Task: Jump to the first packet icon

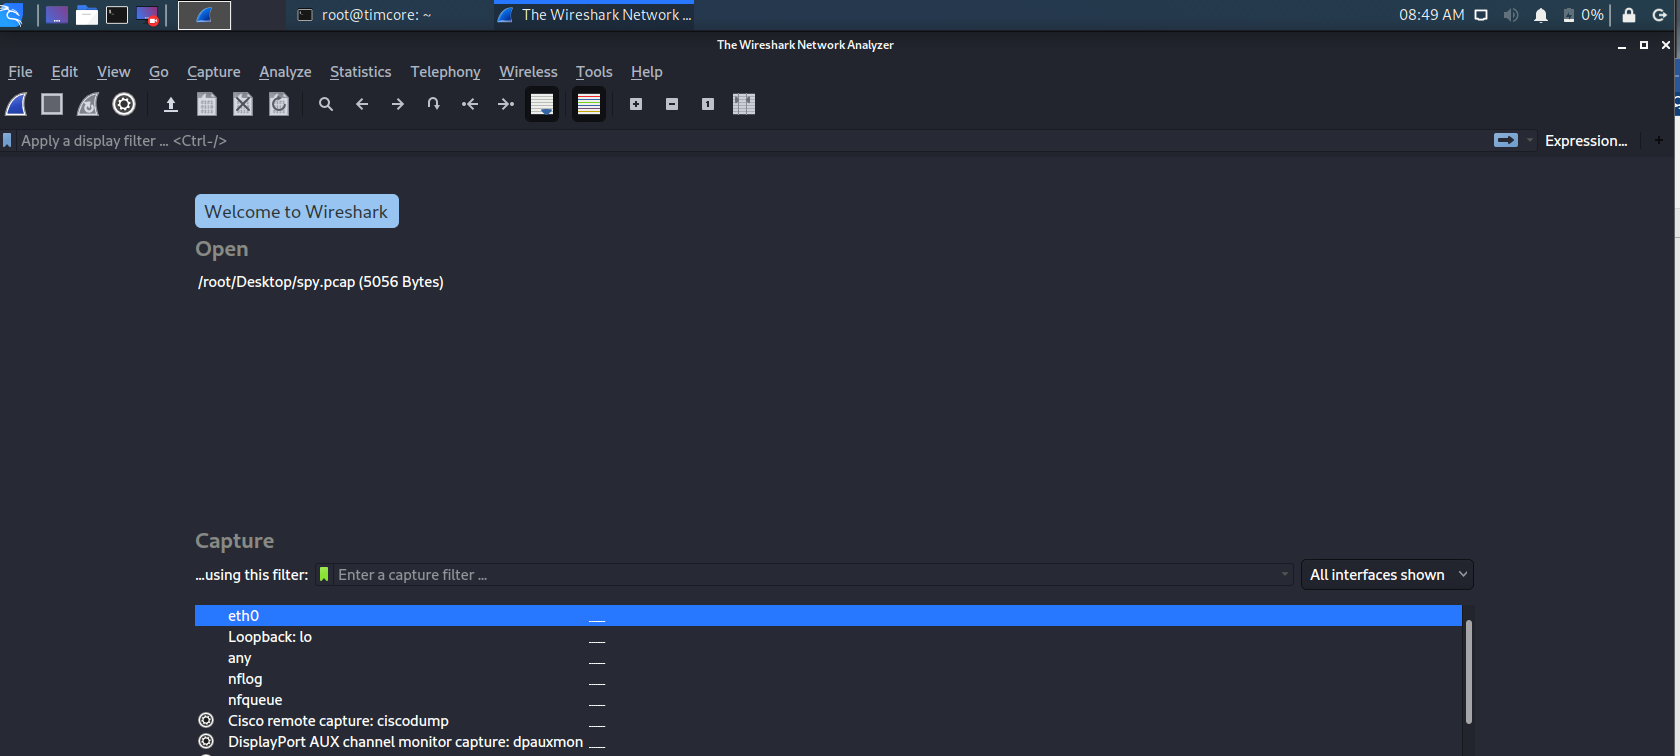Action: tap(469, 104)
